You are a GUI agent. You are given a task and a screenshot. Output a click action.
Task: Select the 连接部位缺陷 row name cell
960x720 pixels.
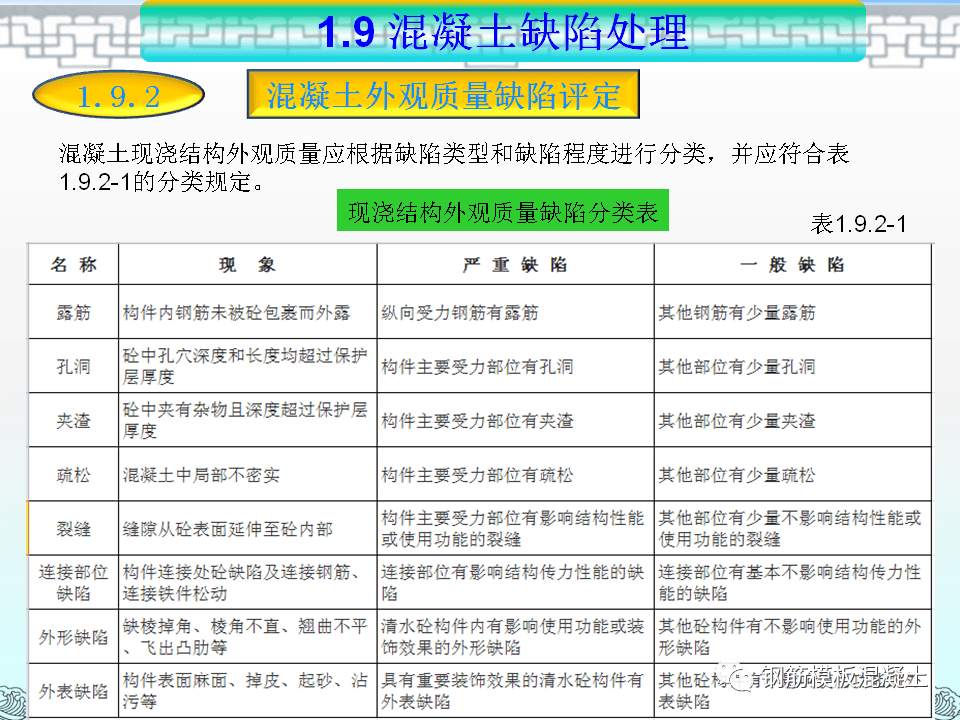pyautogui.click(x=74, y=583)
